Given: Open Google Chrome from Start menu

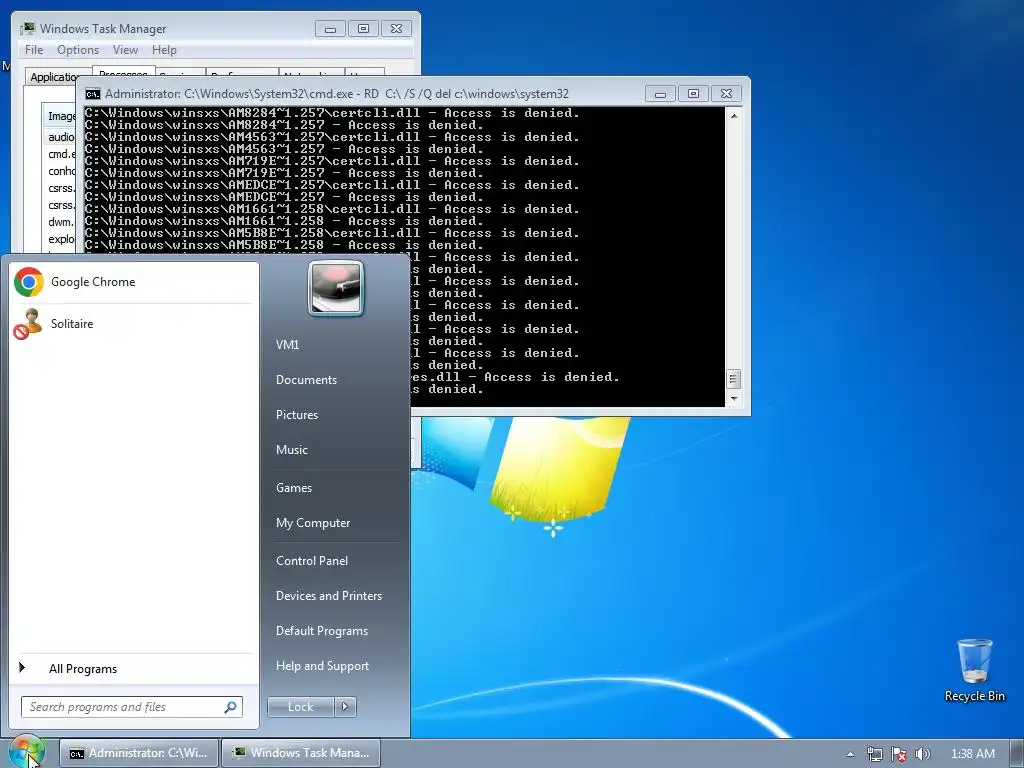Looking at the screenshot, I should point(134,282).
